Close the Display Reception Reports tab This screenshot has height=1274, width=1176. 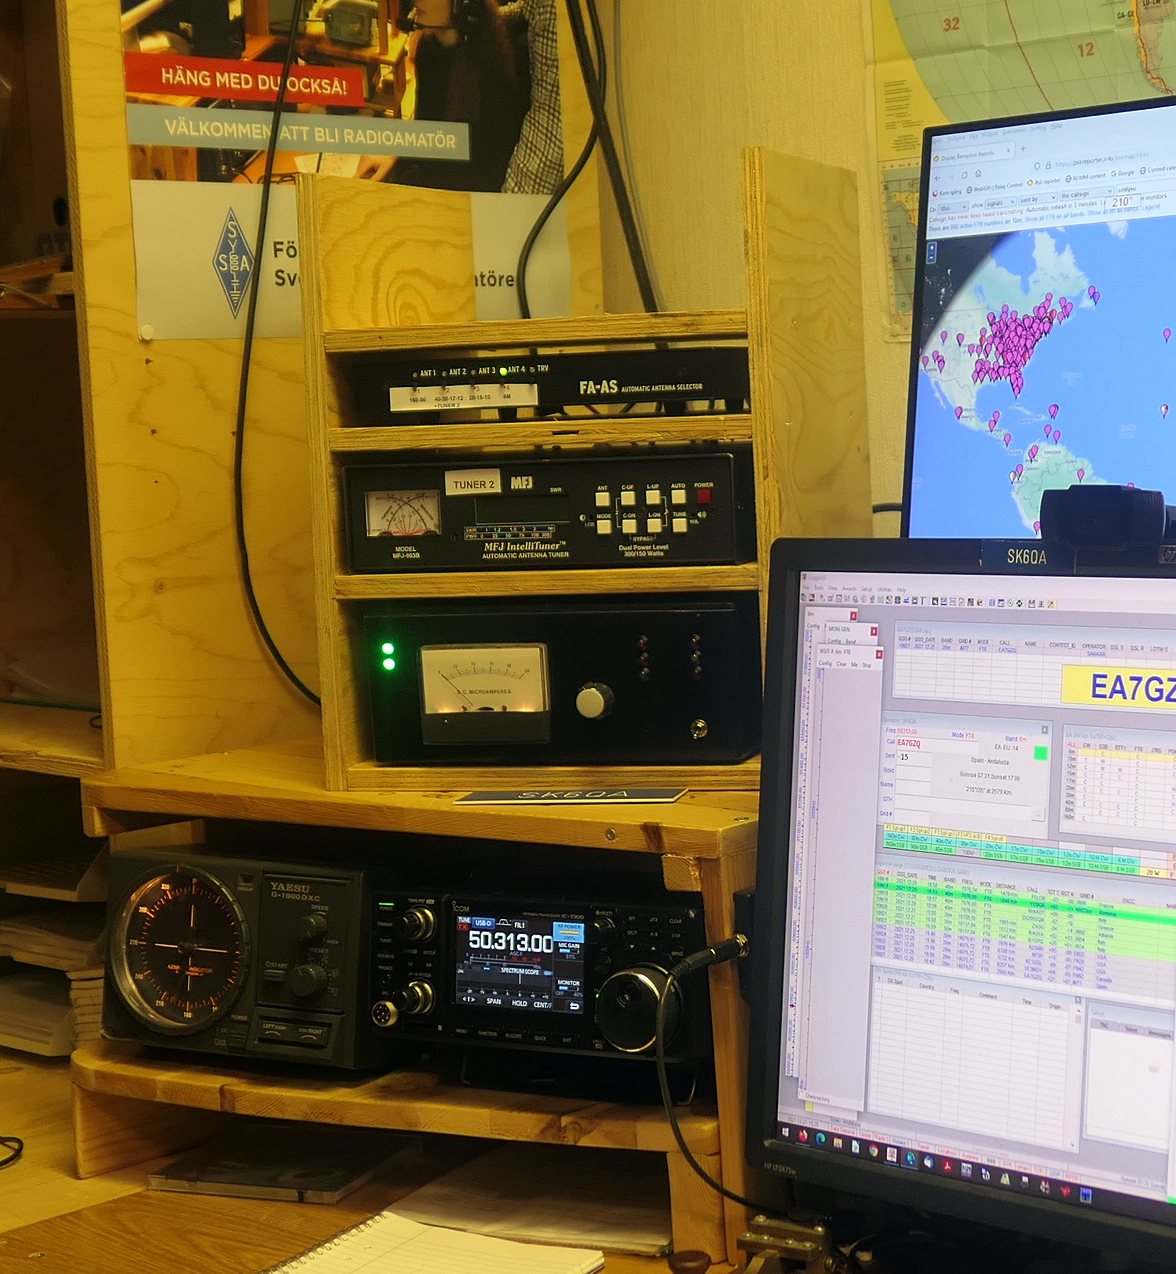(x=1008, y=150)
